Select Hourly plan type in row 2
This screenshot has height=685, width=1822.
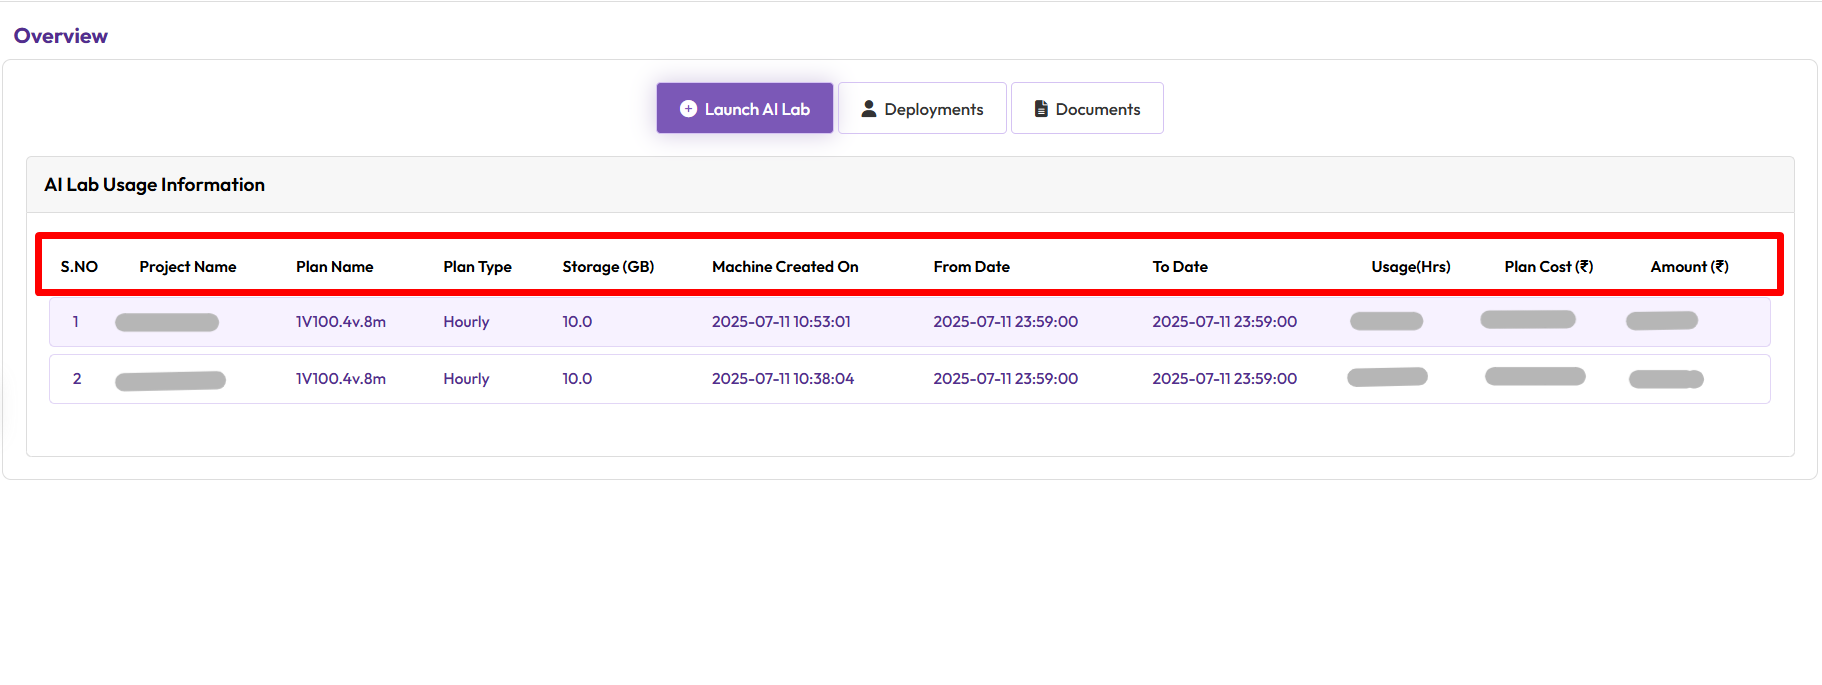point(466,379)
